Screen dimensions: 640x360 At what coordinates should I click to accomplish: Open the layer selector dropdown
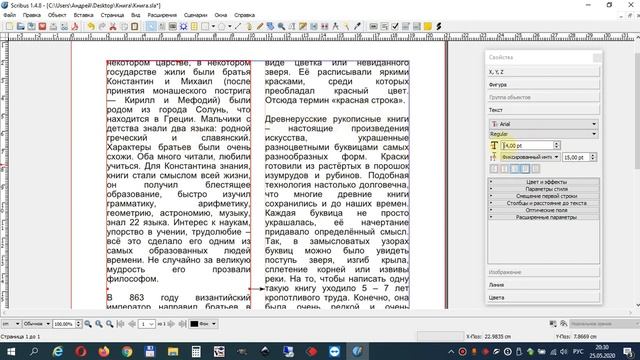pos(203,324)
